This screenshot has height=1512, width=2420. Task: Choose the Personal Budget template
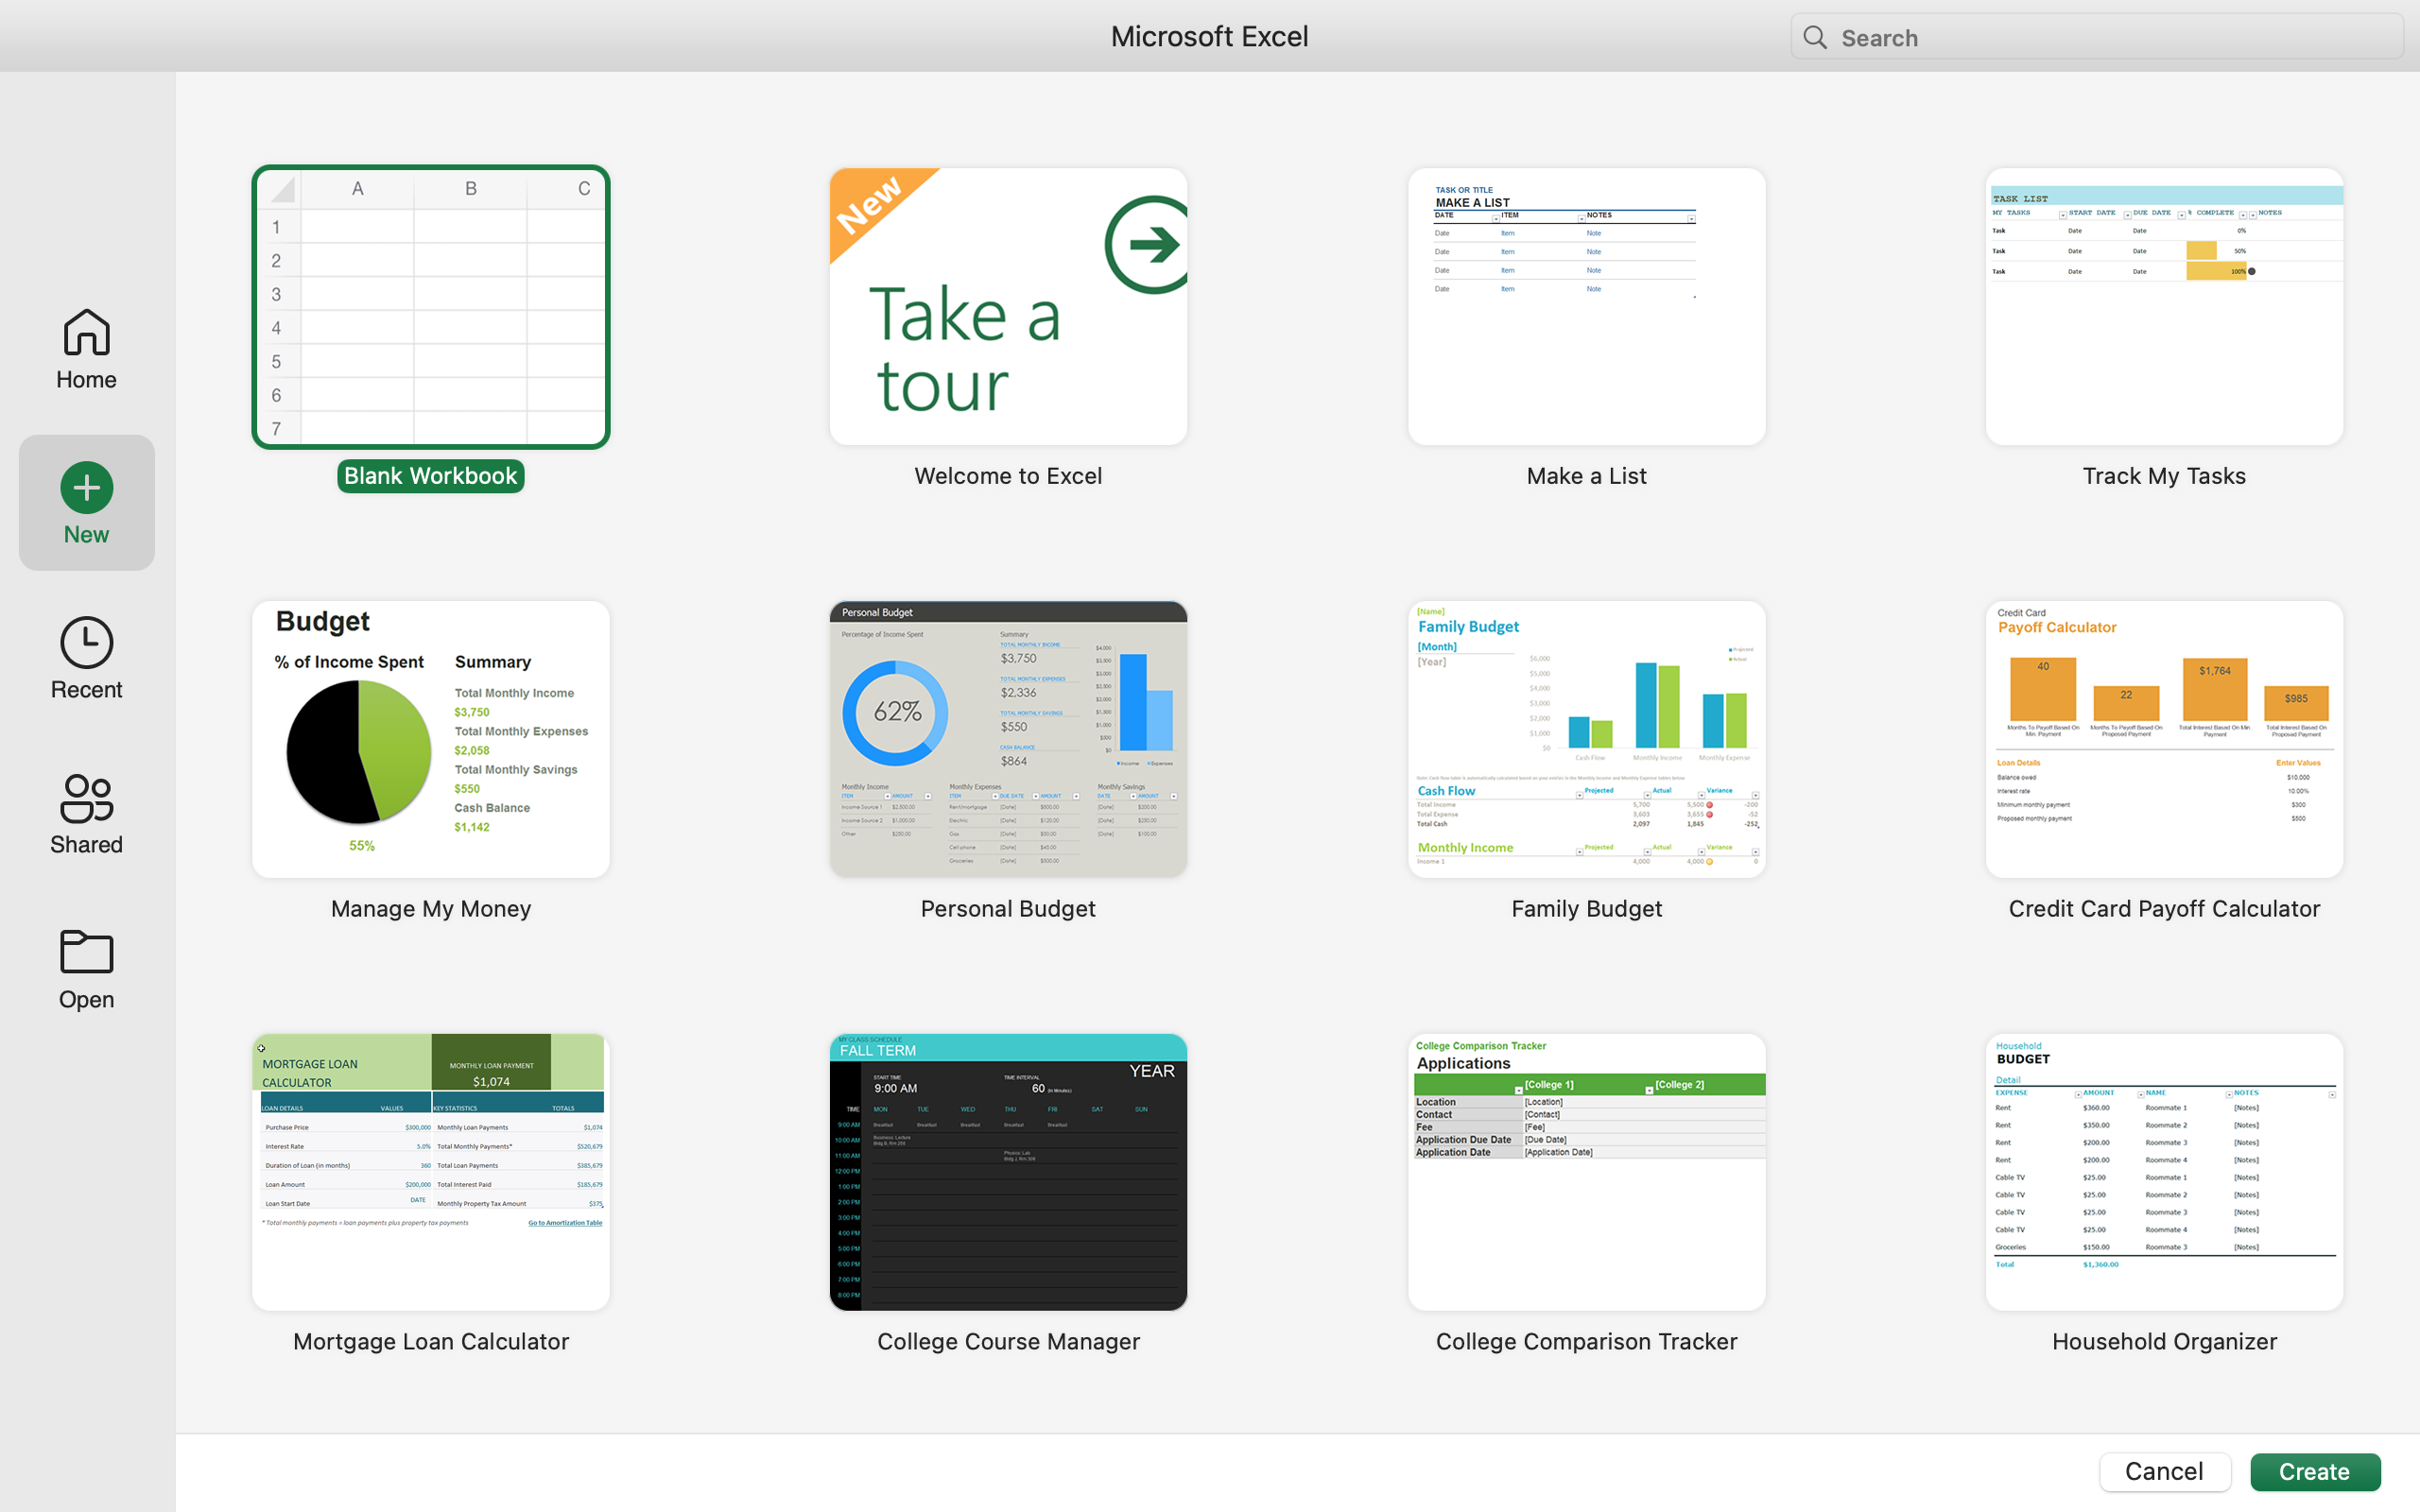(x=1008, y=739)
